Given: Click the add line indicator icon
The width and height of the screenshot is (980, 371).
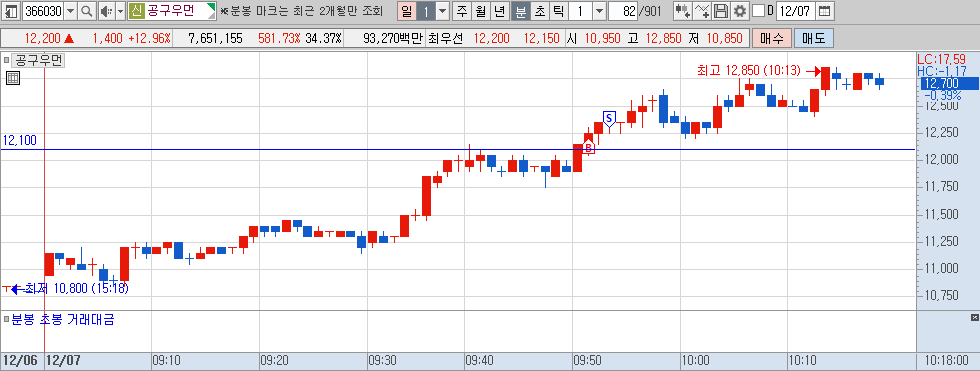Looking at the screenshot, I should pos(702,11).
